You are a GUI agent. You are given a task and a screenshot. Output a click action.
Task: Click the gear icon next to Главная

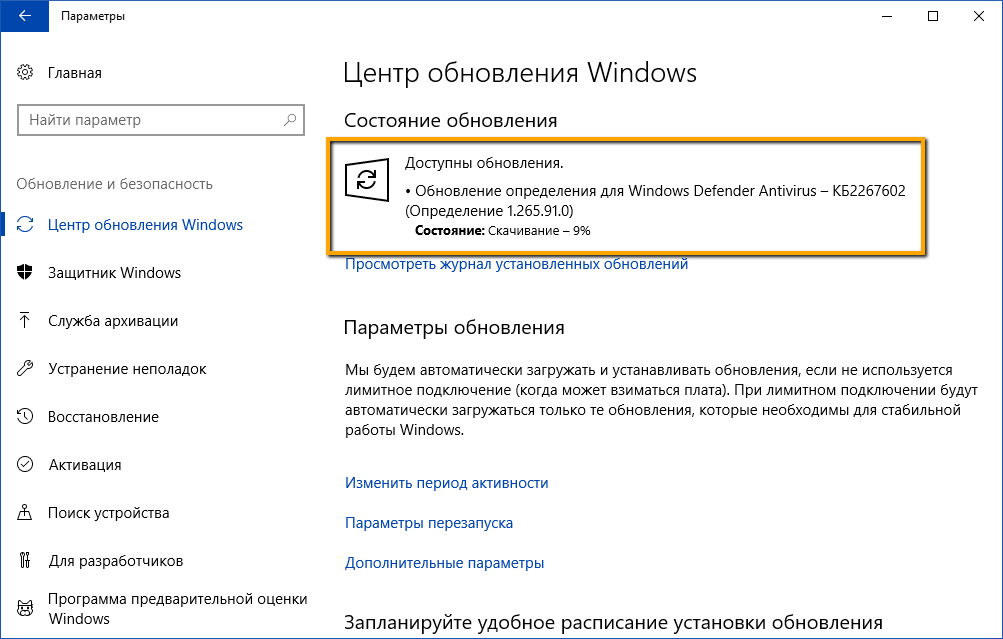click(25, 72)
